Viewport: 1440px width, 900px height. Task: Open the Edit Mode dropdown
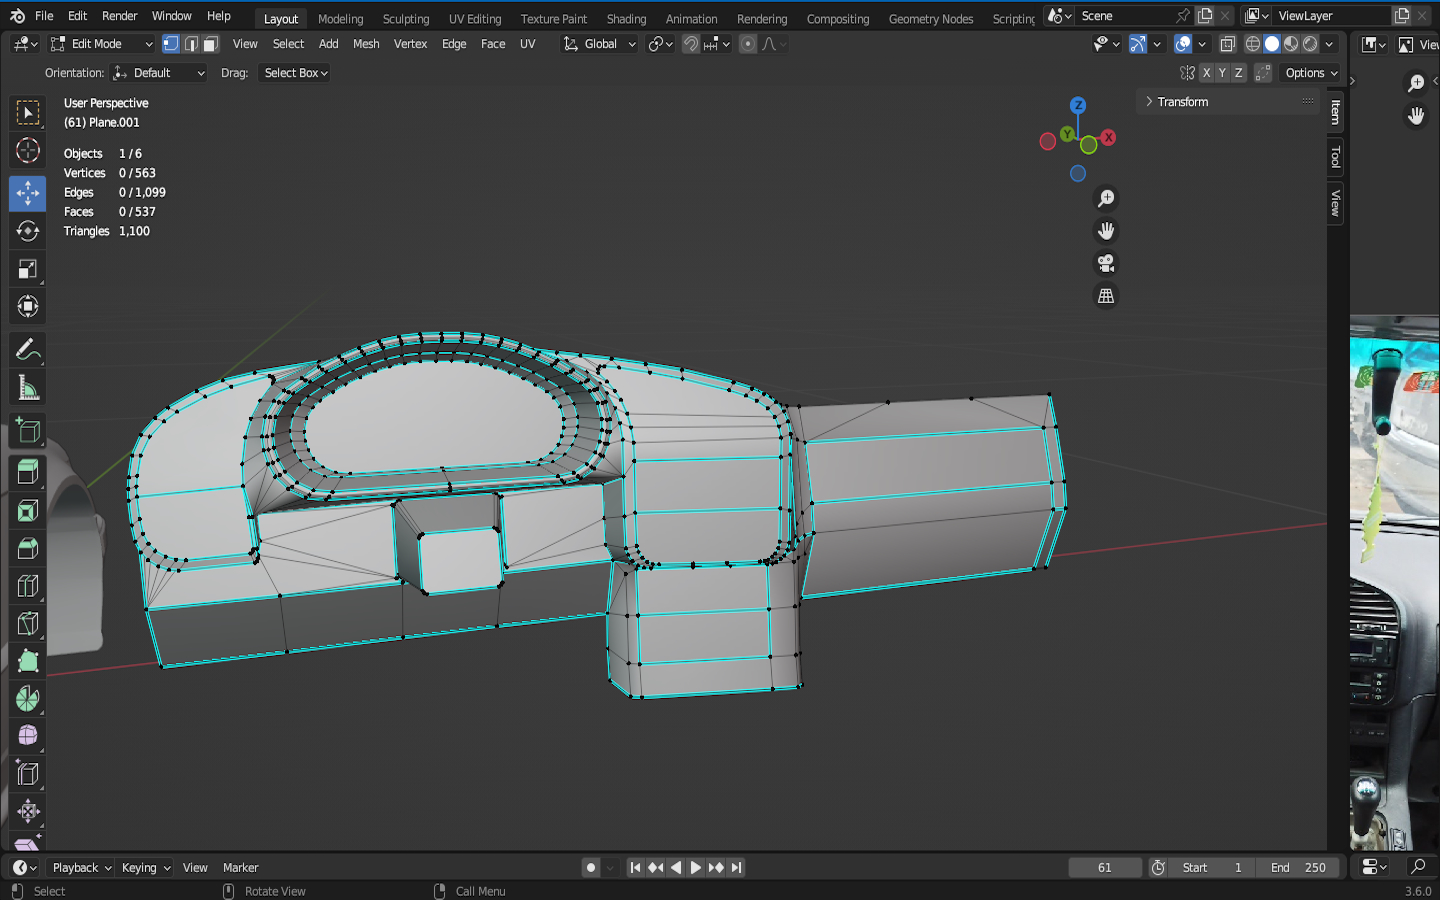pos(101,44)
